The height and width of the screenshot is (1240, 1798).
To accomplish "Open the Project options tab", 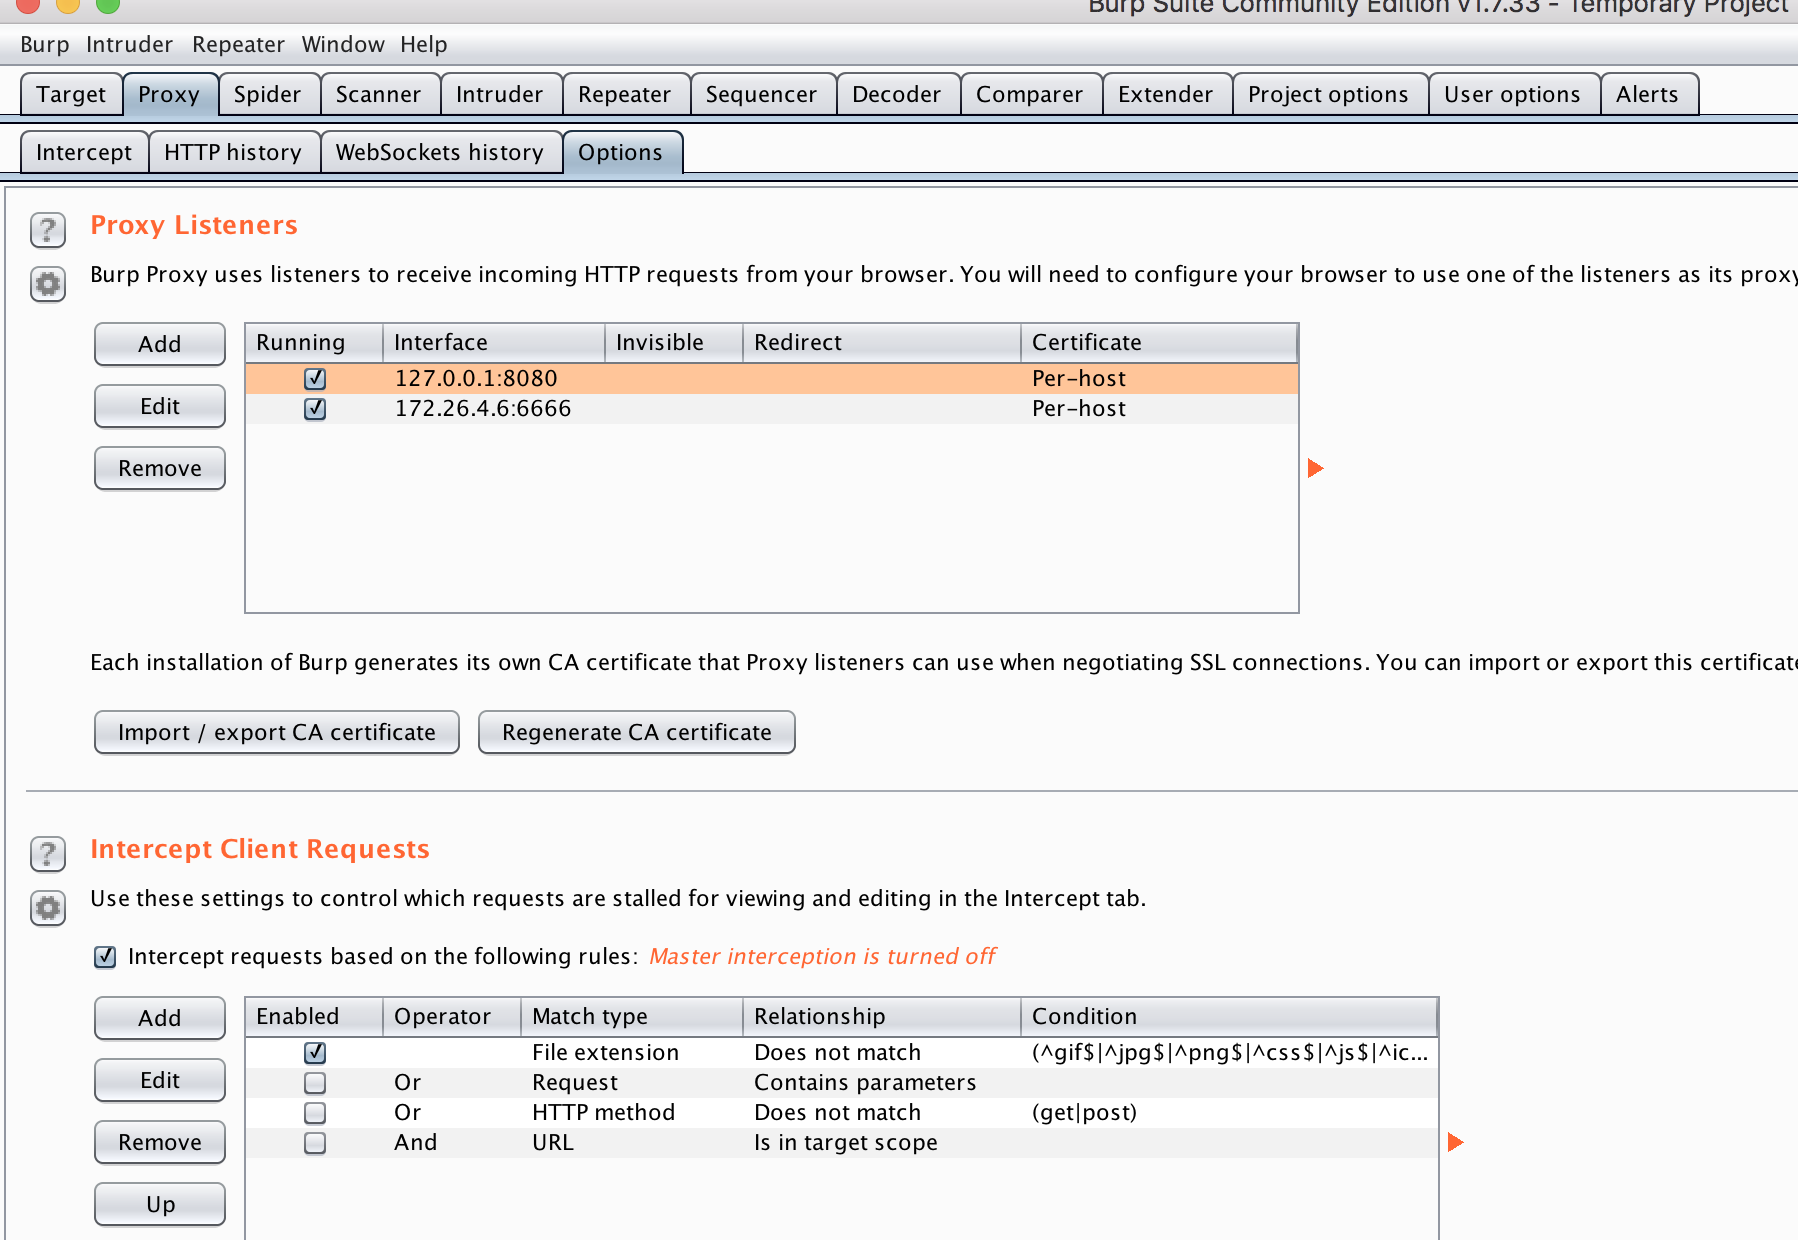I will (1328, 94).
